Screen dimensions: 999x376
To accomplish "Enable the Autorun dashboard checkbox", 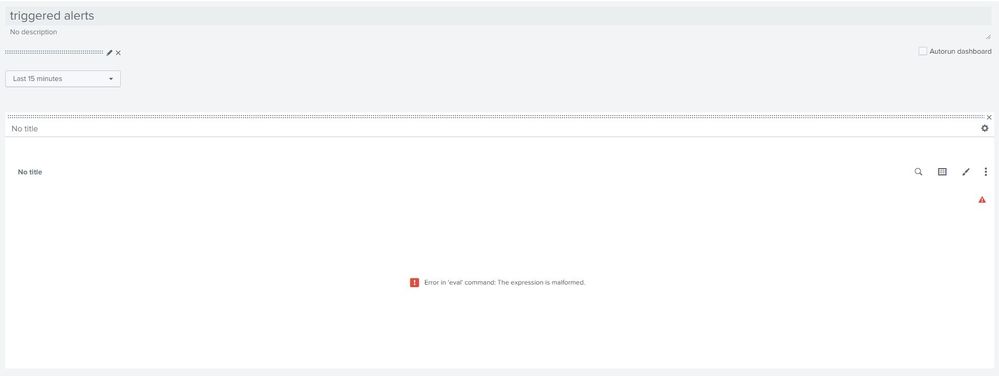I will tap(923, 51).
